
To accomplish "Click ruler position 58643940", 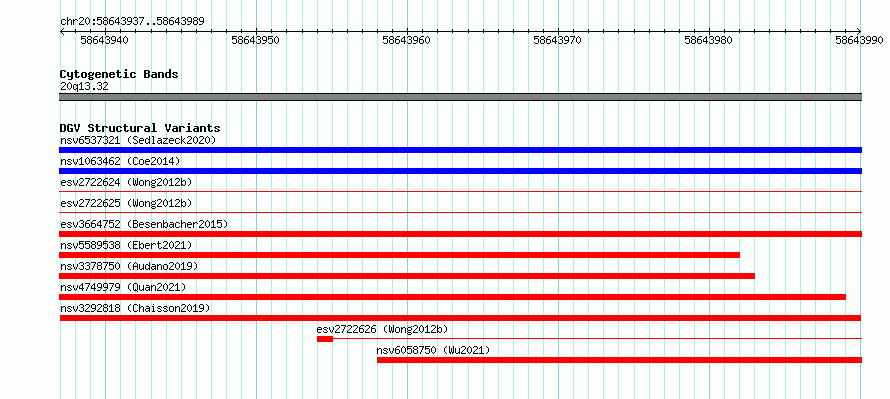I will click(104, 40).
